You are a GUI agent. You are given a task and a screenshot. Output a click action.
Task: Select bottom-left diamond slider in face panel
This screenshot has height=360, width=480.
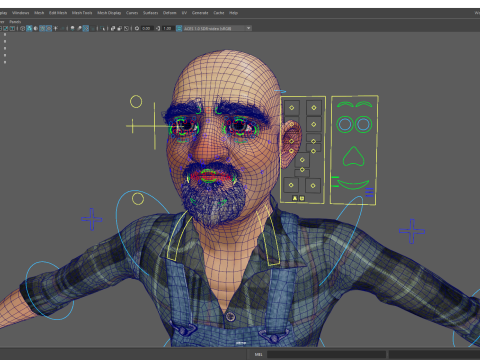(291, 185)
